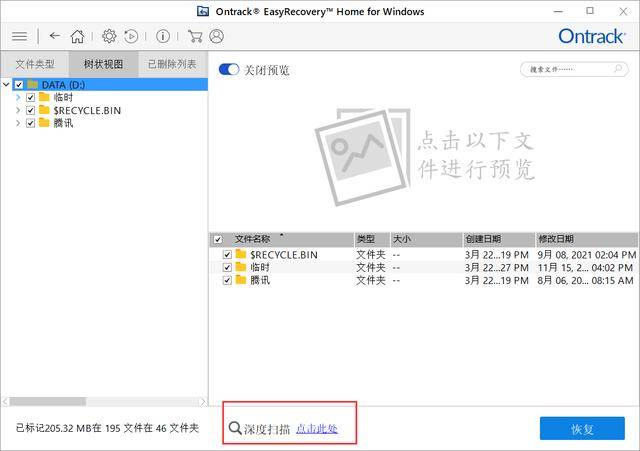Uncheck $RECYCLE.BIN checkbox in file list
The image size is (640, 451).
click(x=227, y=255)
